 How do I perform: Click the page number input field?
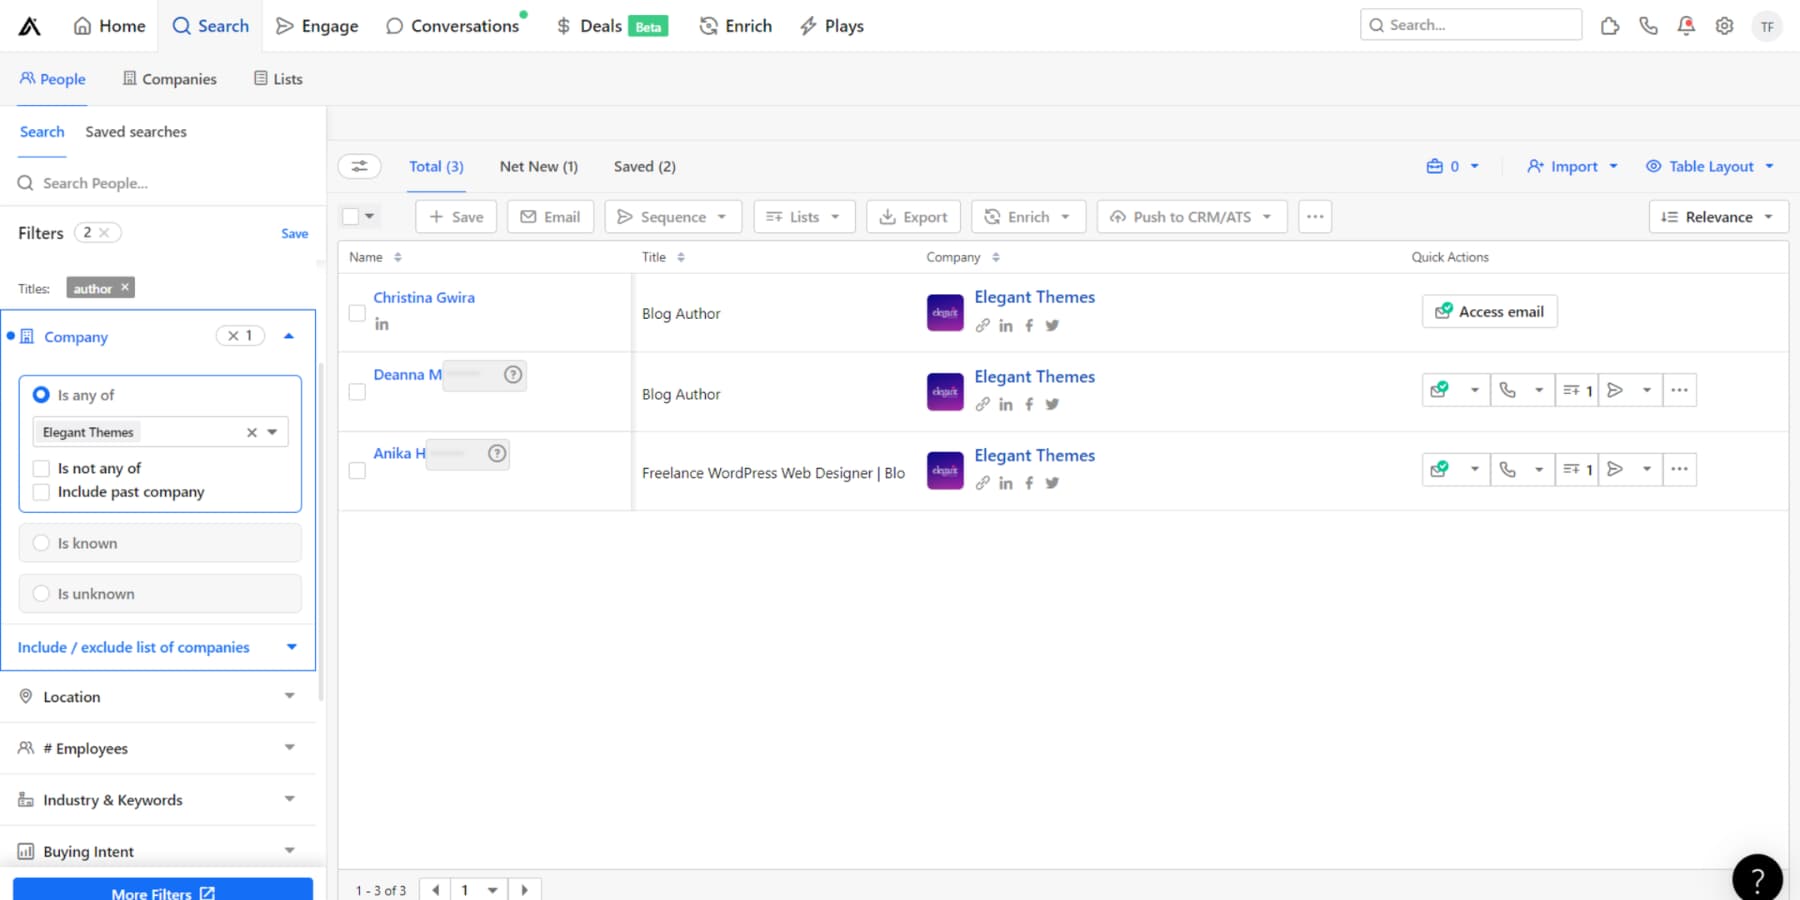pos(465,888)
